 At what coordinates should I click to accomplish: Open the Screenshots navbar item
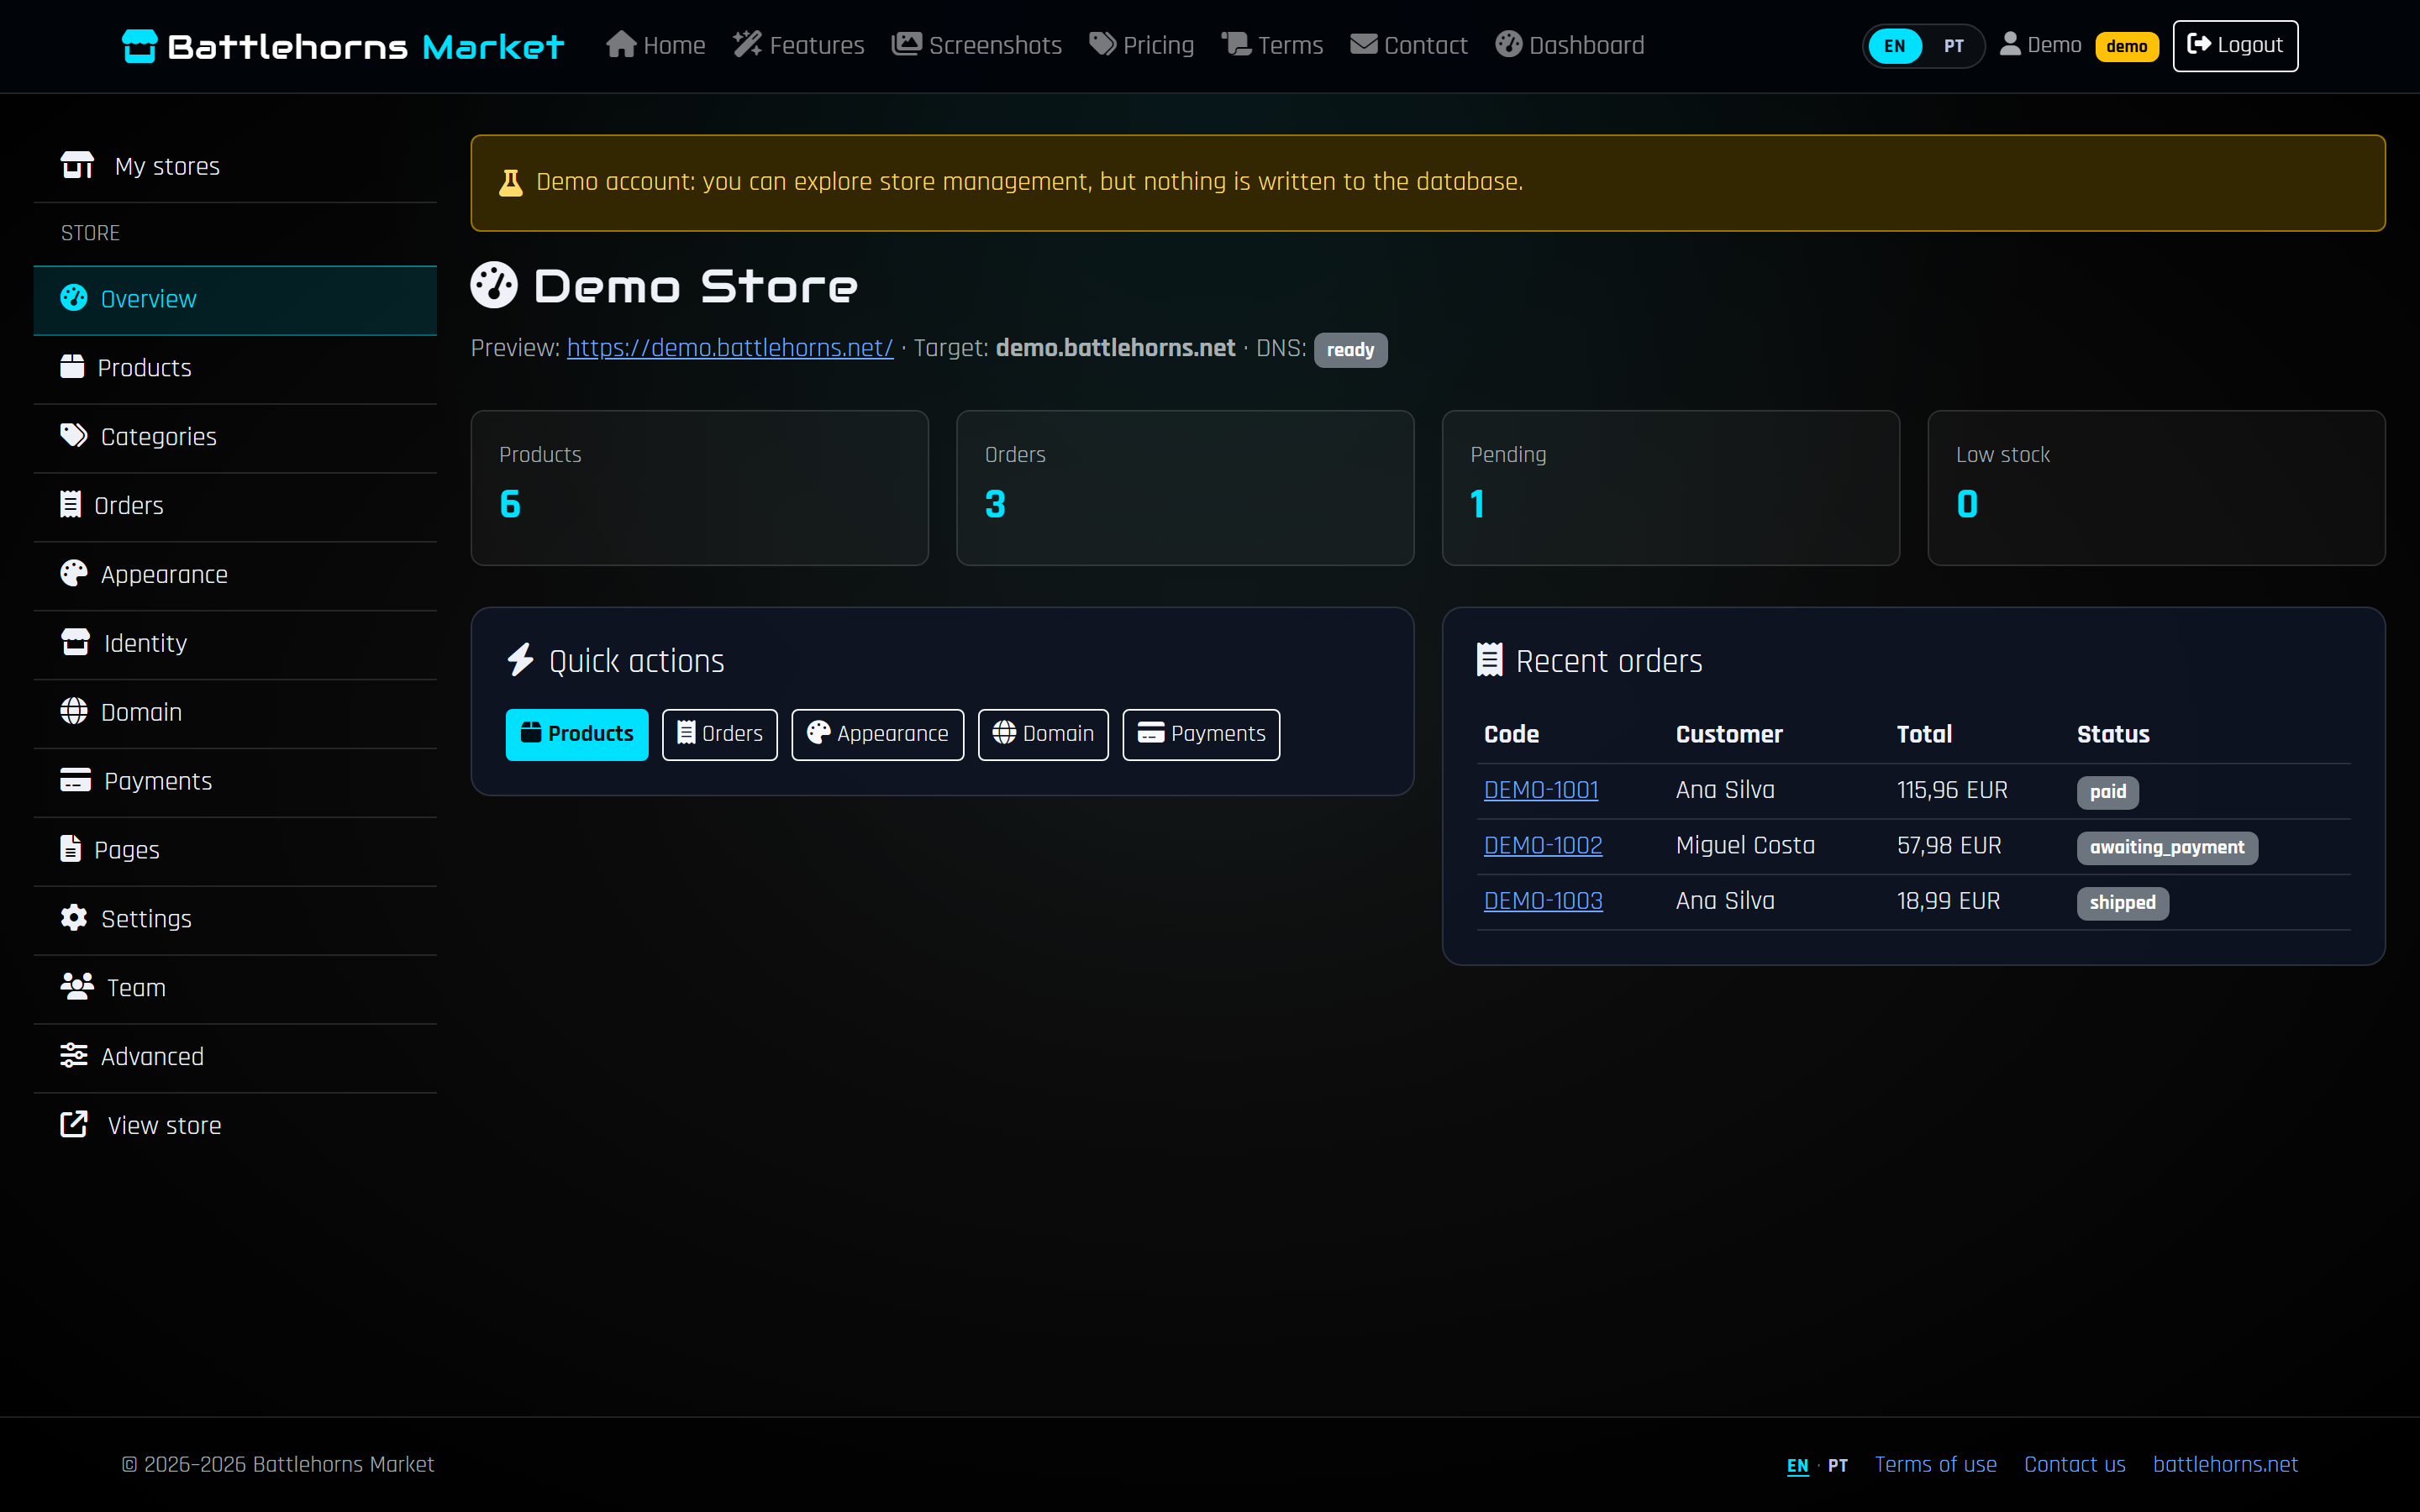pyautogui.click(x=976, y=45)
